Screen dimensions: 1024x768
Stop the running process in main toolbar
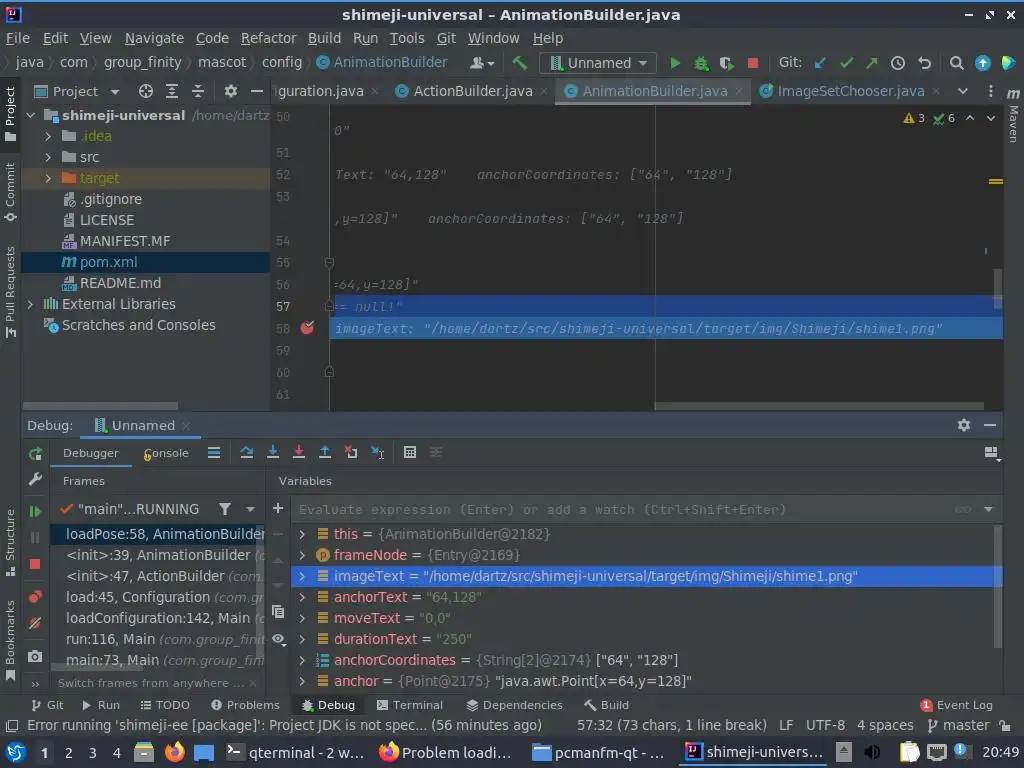(752, 63)
